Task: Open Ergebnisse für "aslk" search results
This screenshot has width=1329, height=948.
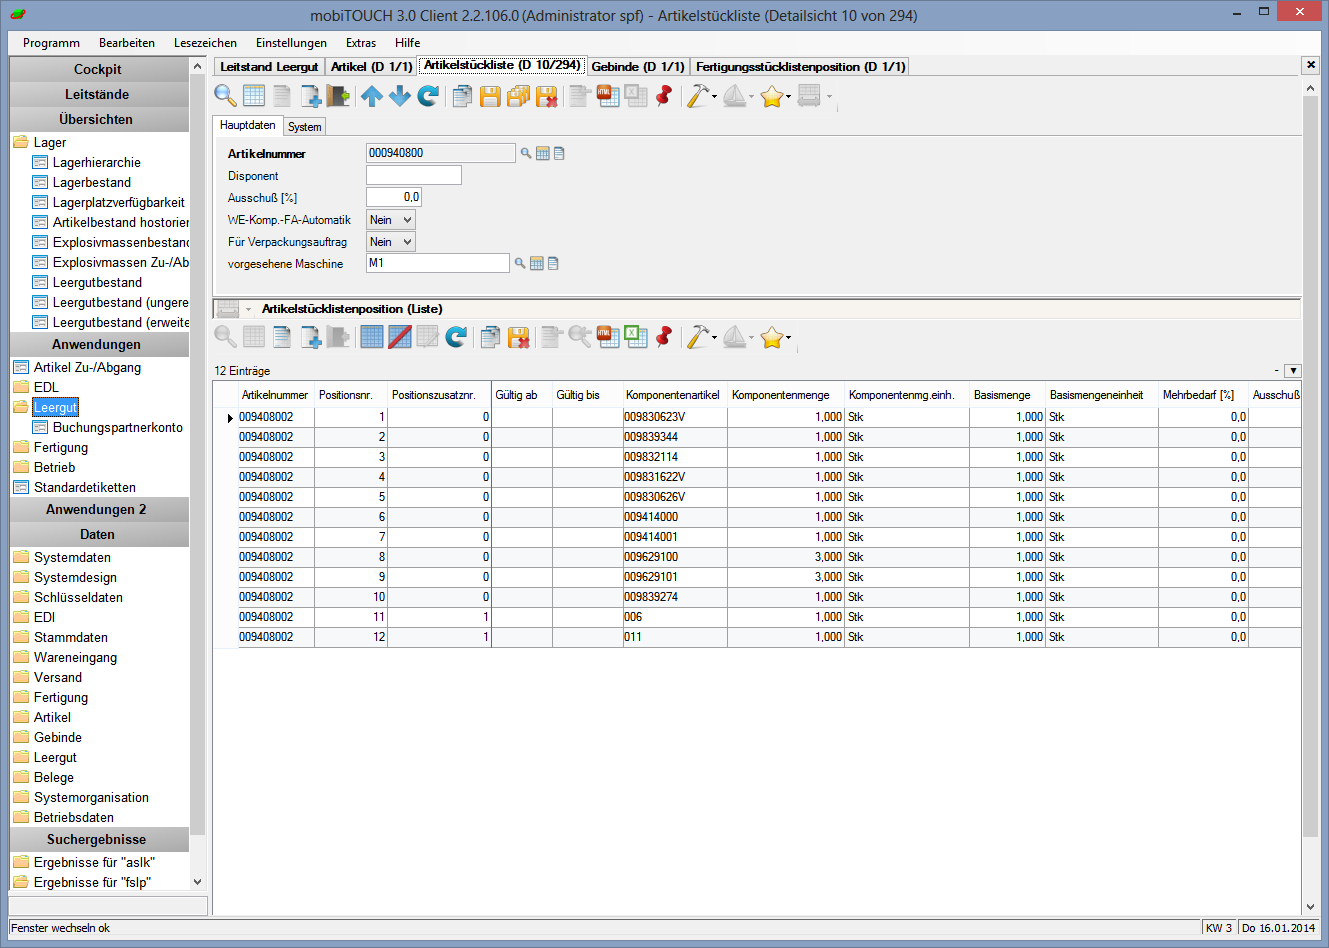Action: coord(94,862)
